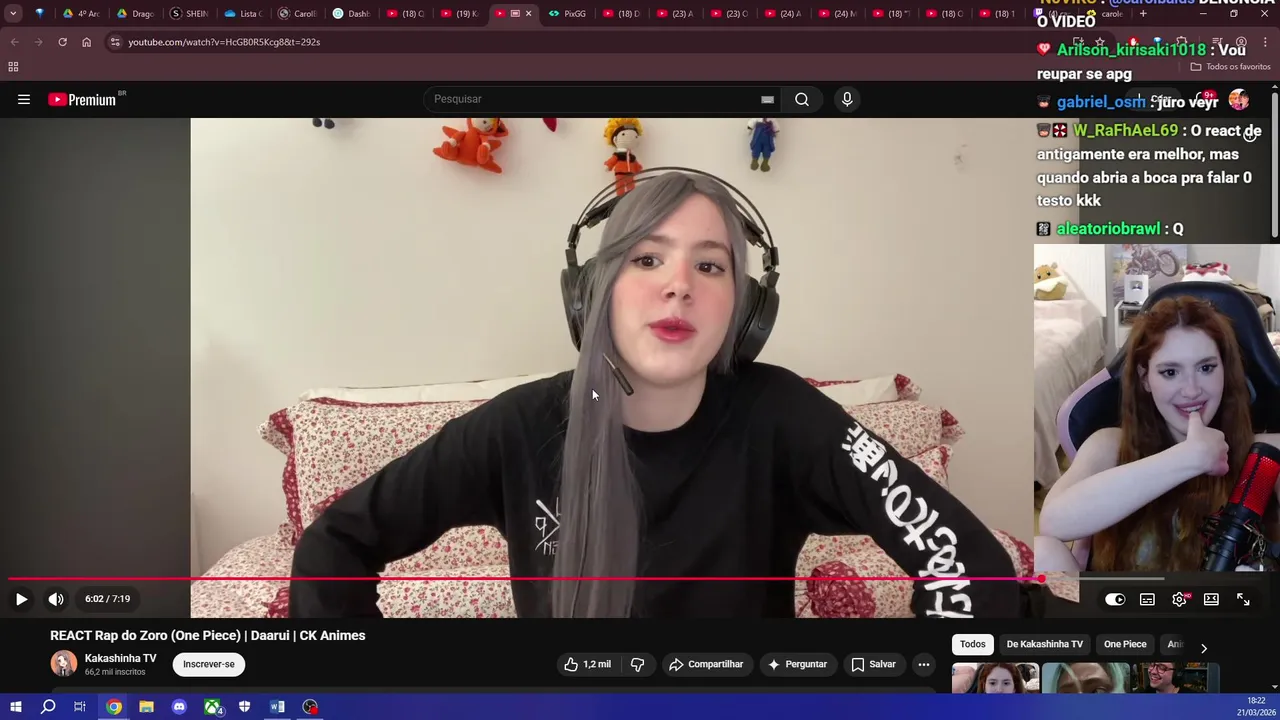Select the De Kakashinha TV chip
Image resolution: width=1280 pixels, height=720 pixels.
click(1044, 644)
